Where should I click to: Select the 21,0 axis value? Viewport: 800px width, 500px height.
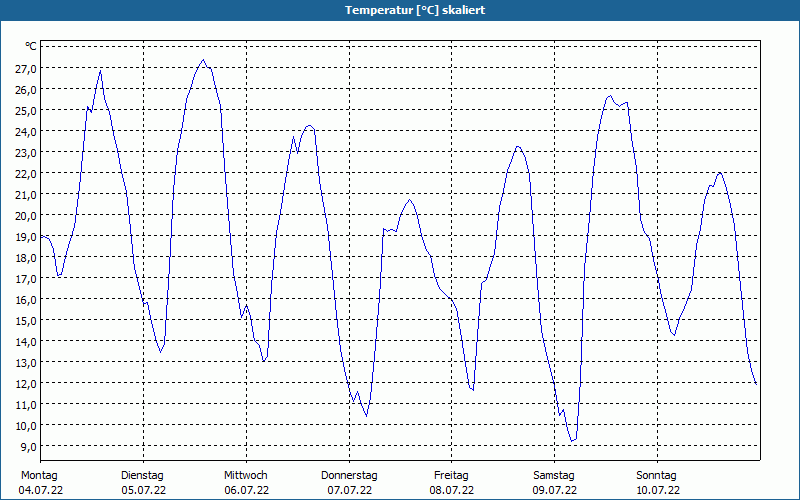[x=26, y=194]
